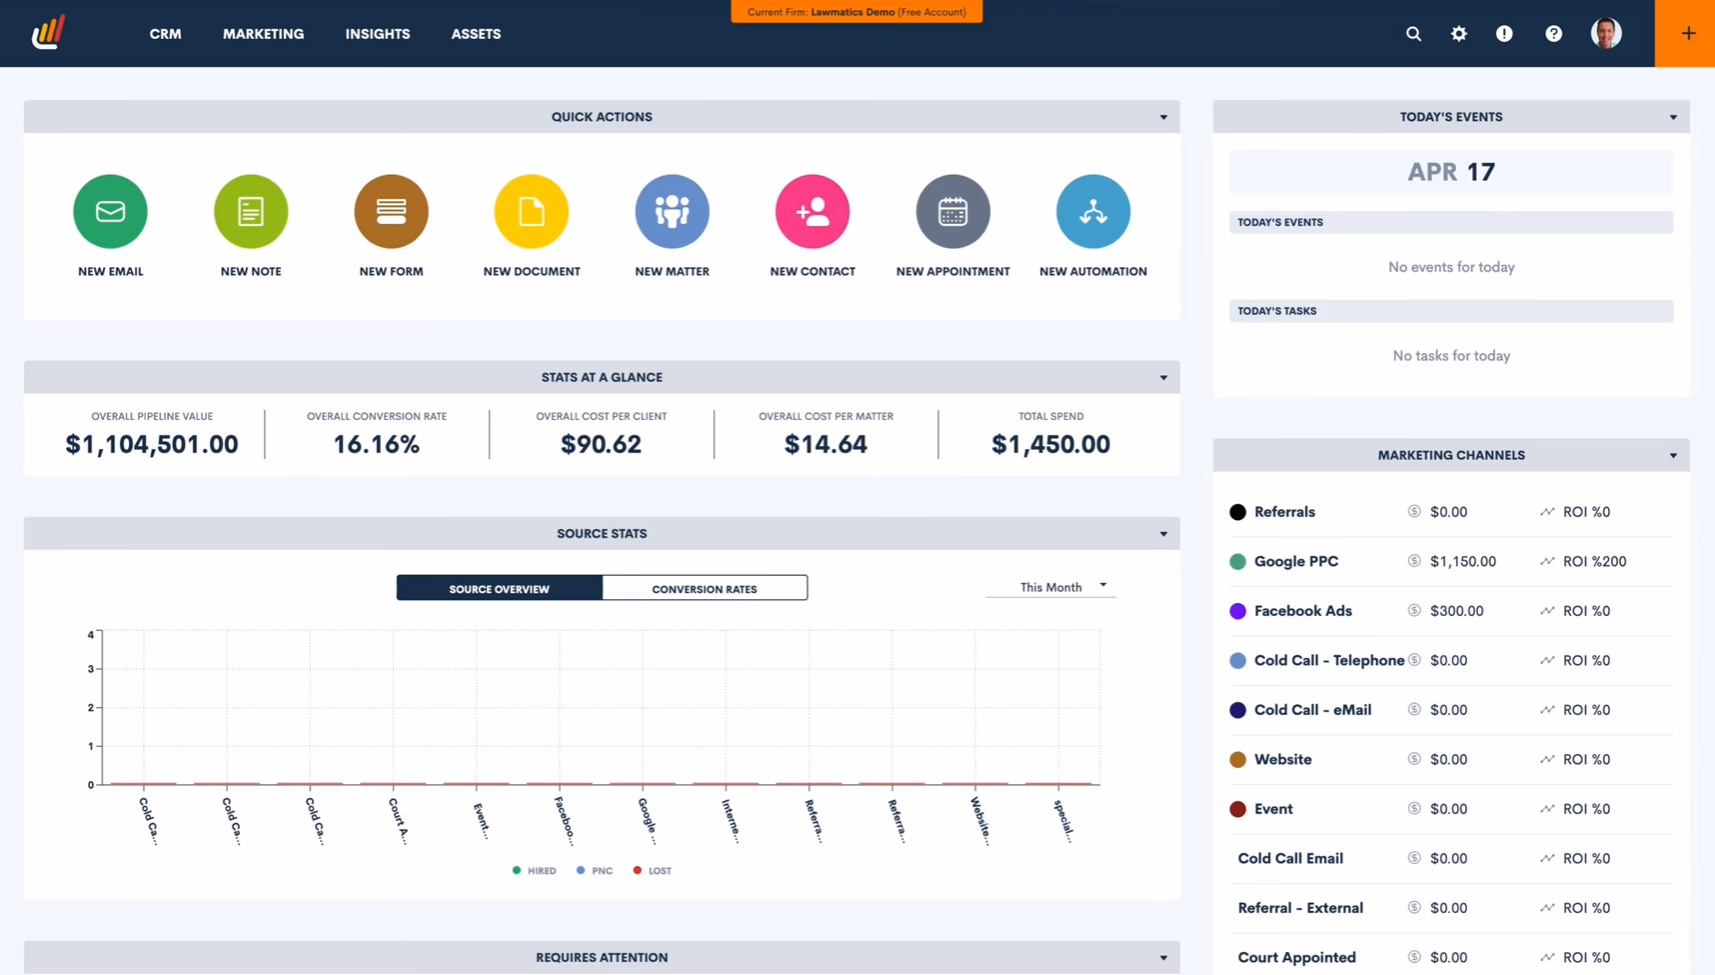Add a contact with New Contact icon
1715x975 pixels.
[x=812, y=211]
